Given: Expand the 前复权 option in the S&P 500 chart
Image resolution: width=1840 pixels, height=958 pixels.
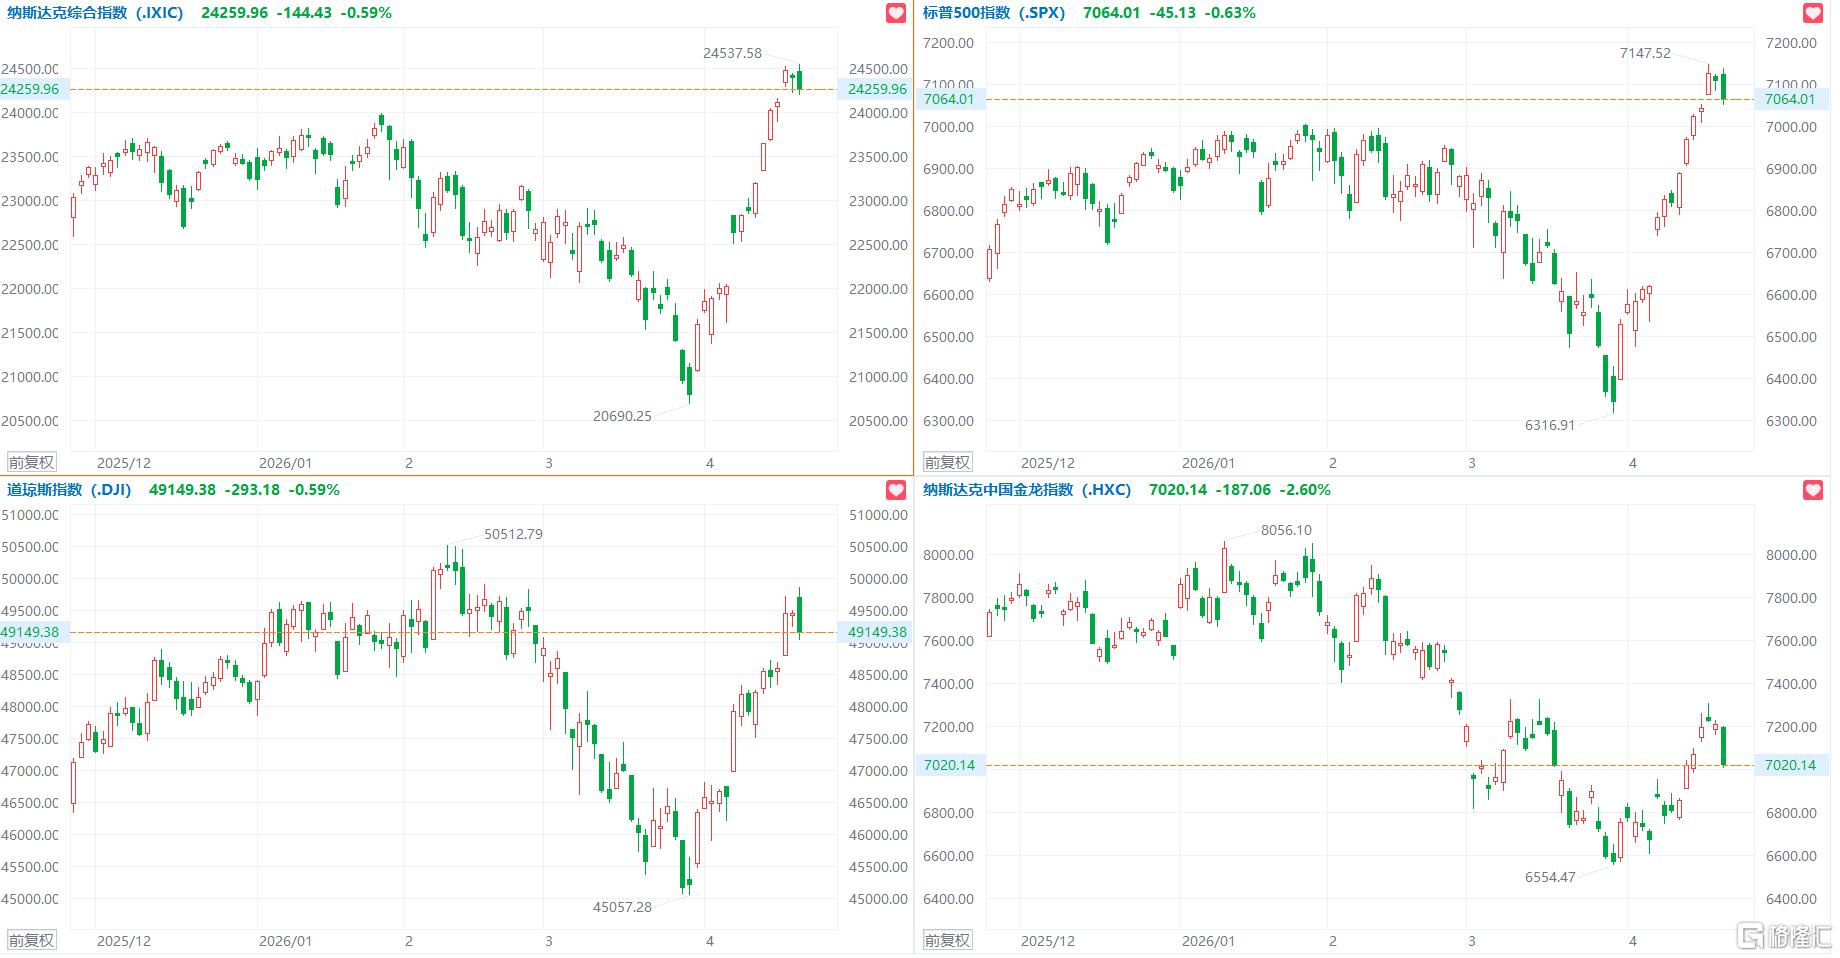Looking at the screenshot, I should coord(947,462).
